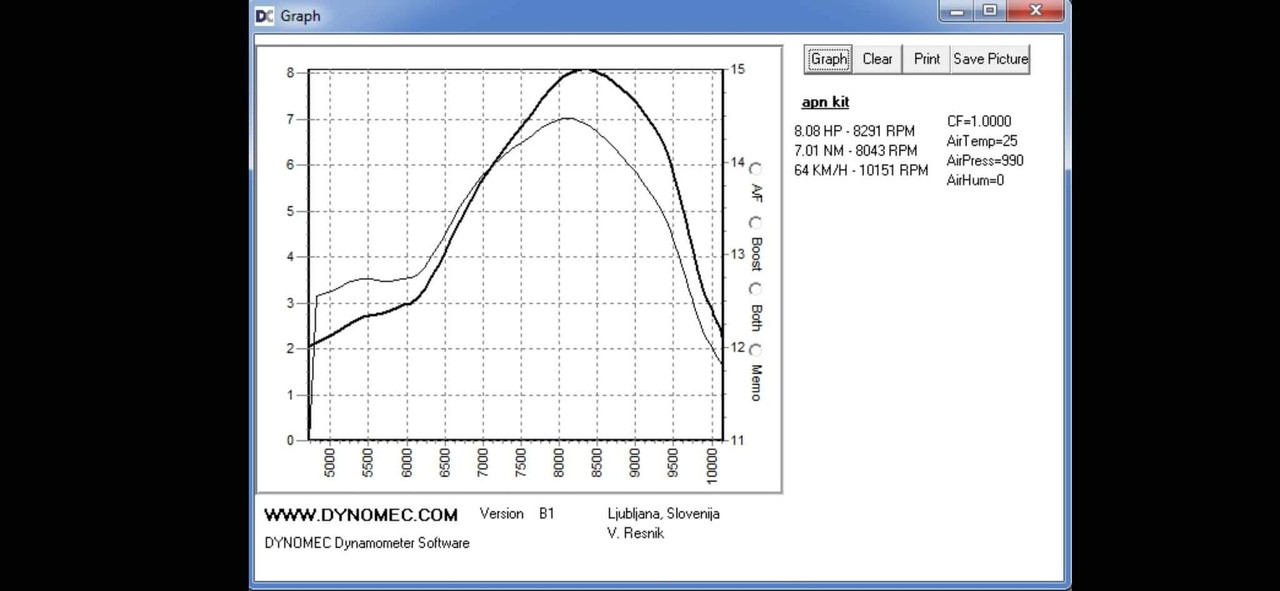Select the Both radio button
The image size is (1280, 591).
click(x=755, y=289)
